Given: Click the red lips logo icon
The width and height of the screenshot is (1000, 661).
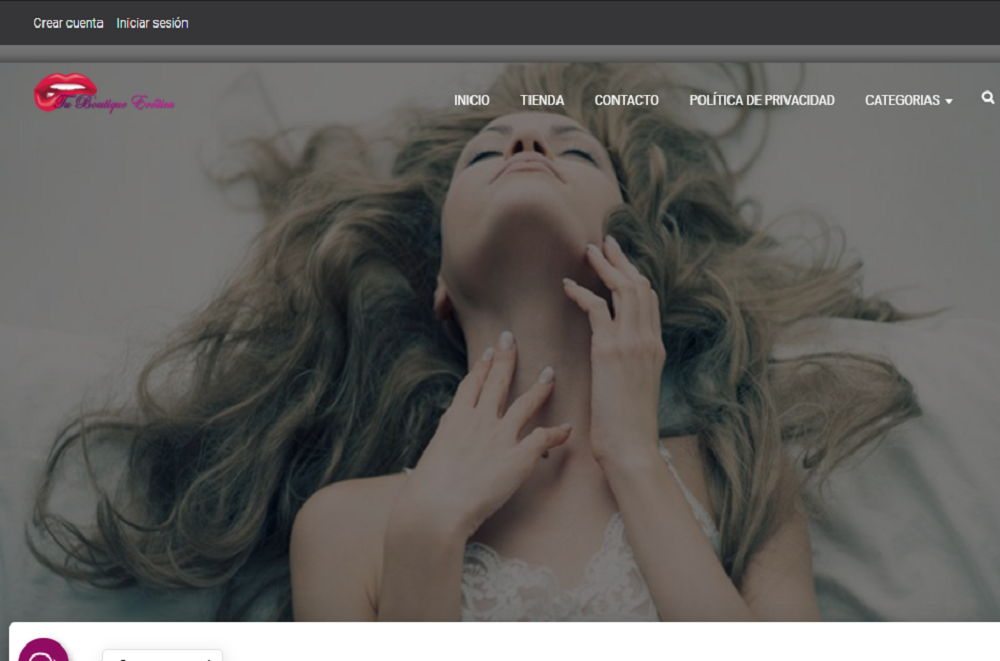Looking at the screenshot, I should point(62,92).
